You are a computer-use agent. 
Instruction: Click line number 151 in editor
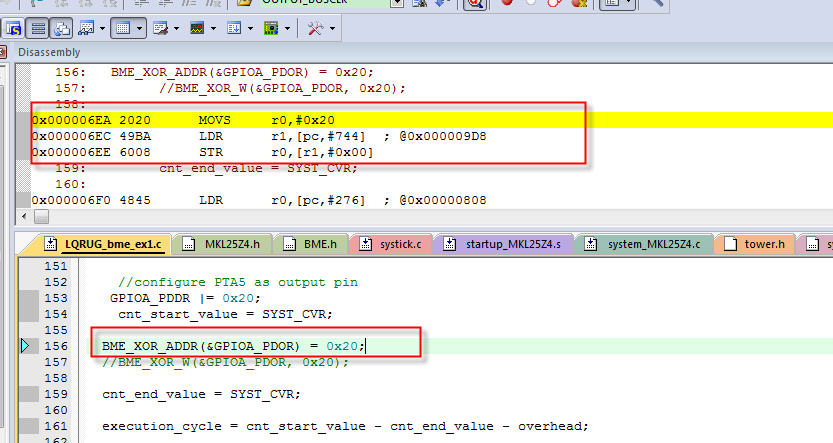pos(56,266)
